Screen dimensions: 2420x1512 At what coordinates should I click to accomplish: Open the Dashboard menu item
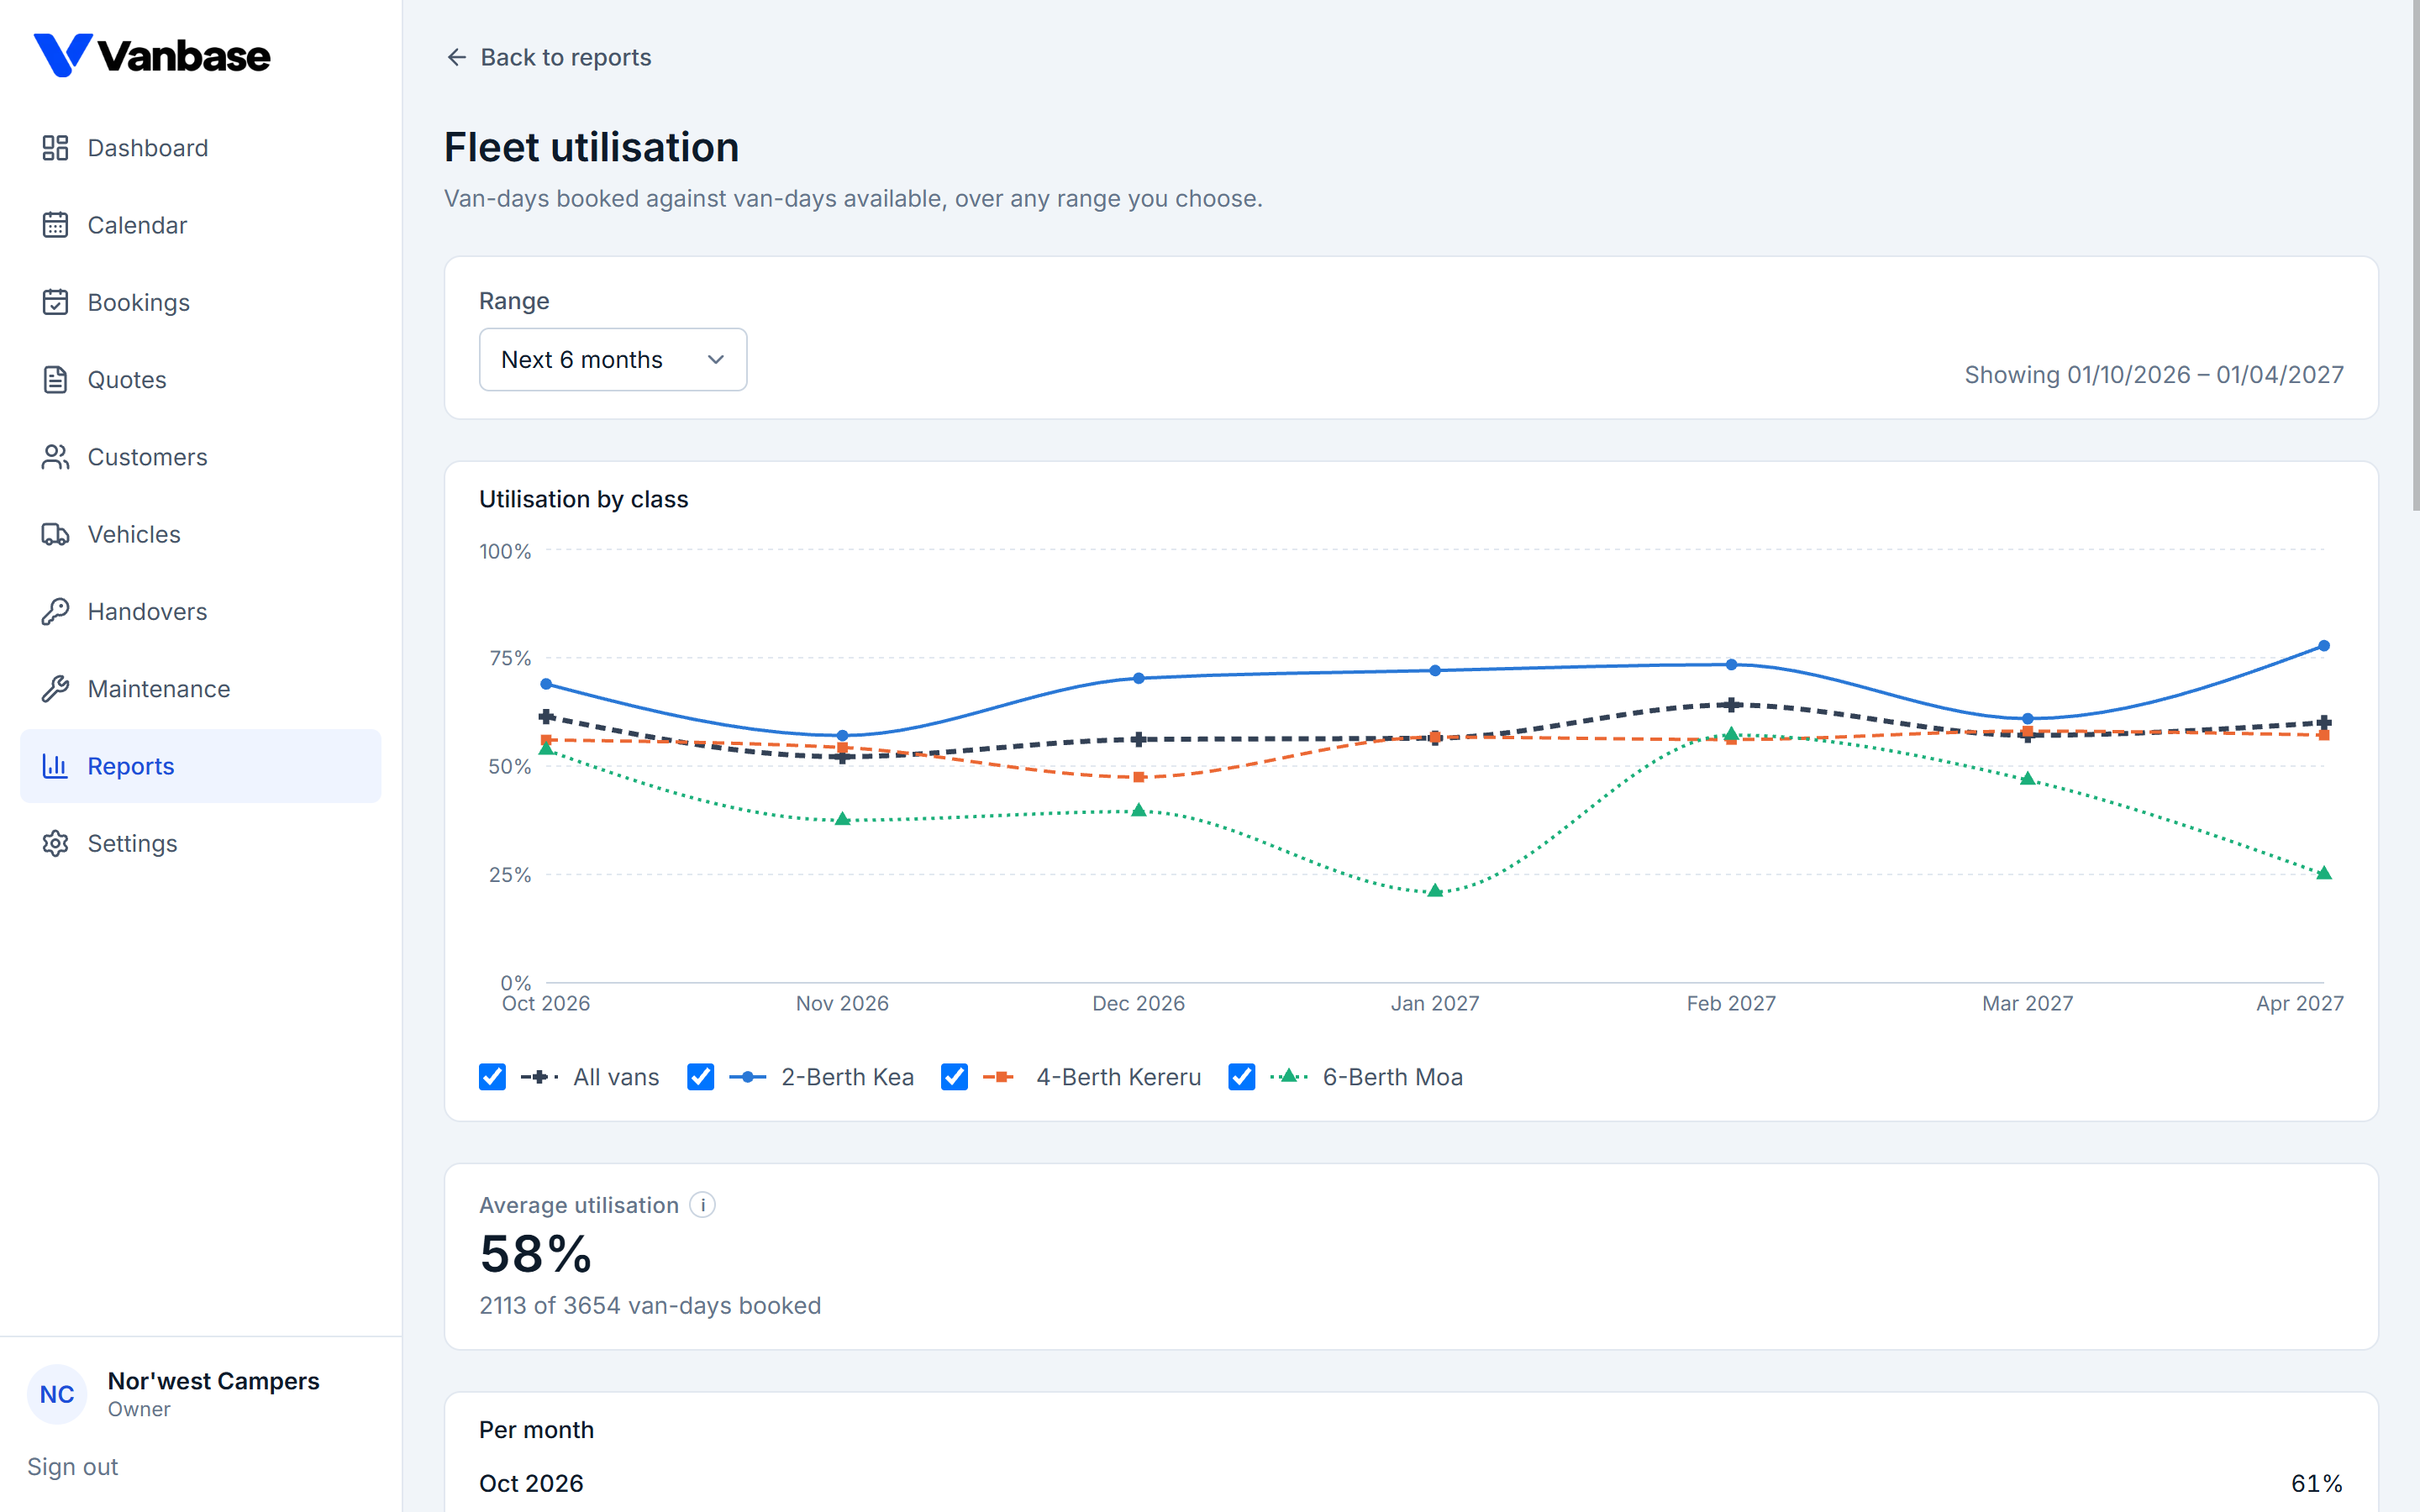pyautogui.click(x=200, y=148)
